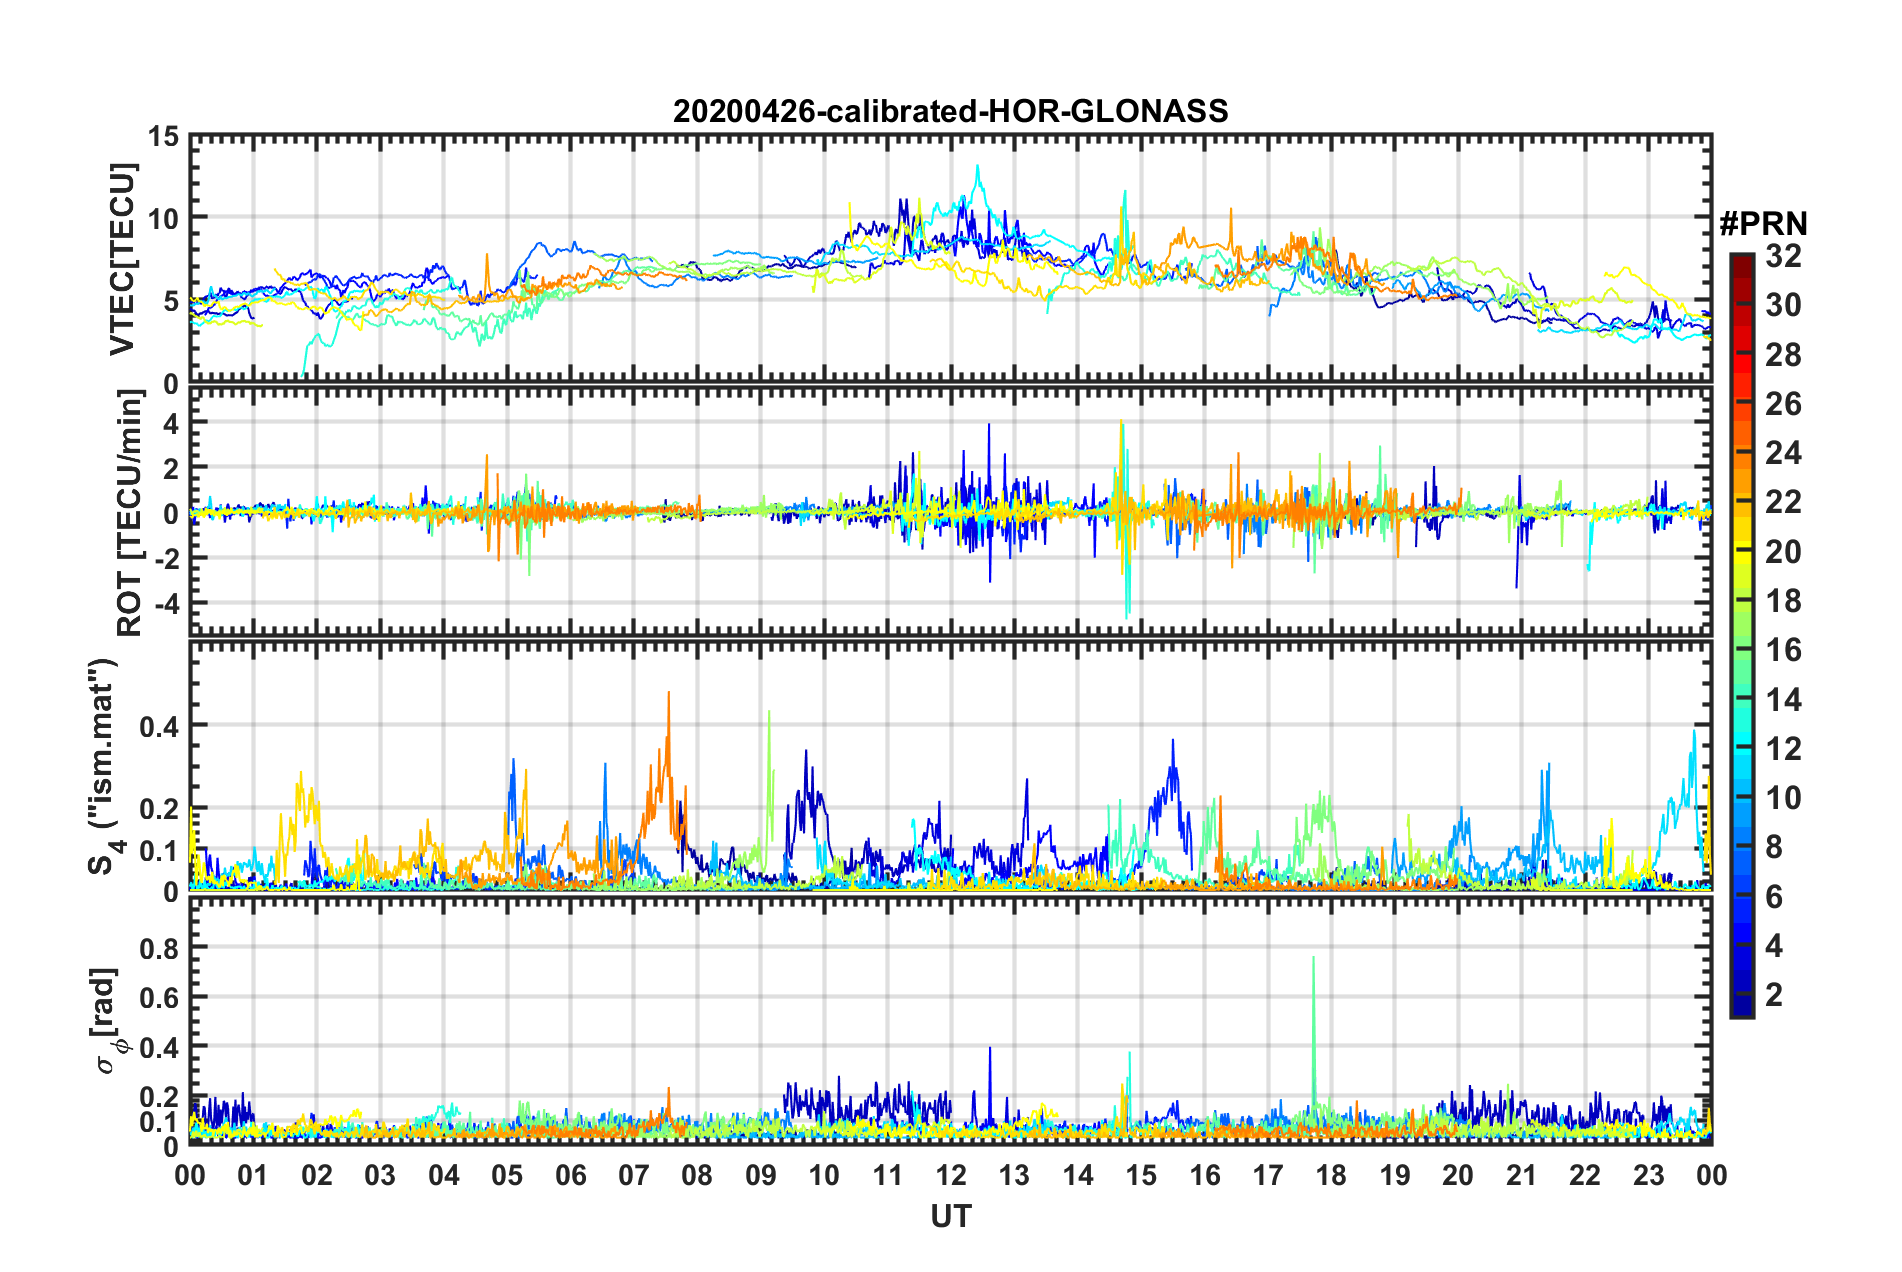Select the -2 tick on ROT axis
This screenshot has height=1272, width=1902.
(167, 558)
